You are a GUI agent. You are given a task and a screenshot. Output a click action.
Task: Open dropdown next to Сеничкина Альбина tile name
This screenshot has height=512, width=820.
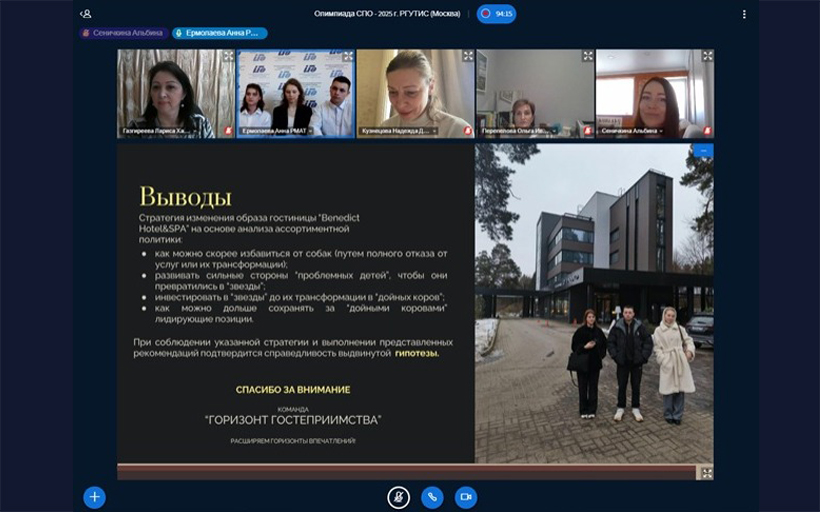661,131
